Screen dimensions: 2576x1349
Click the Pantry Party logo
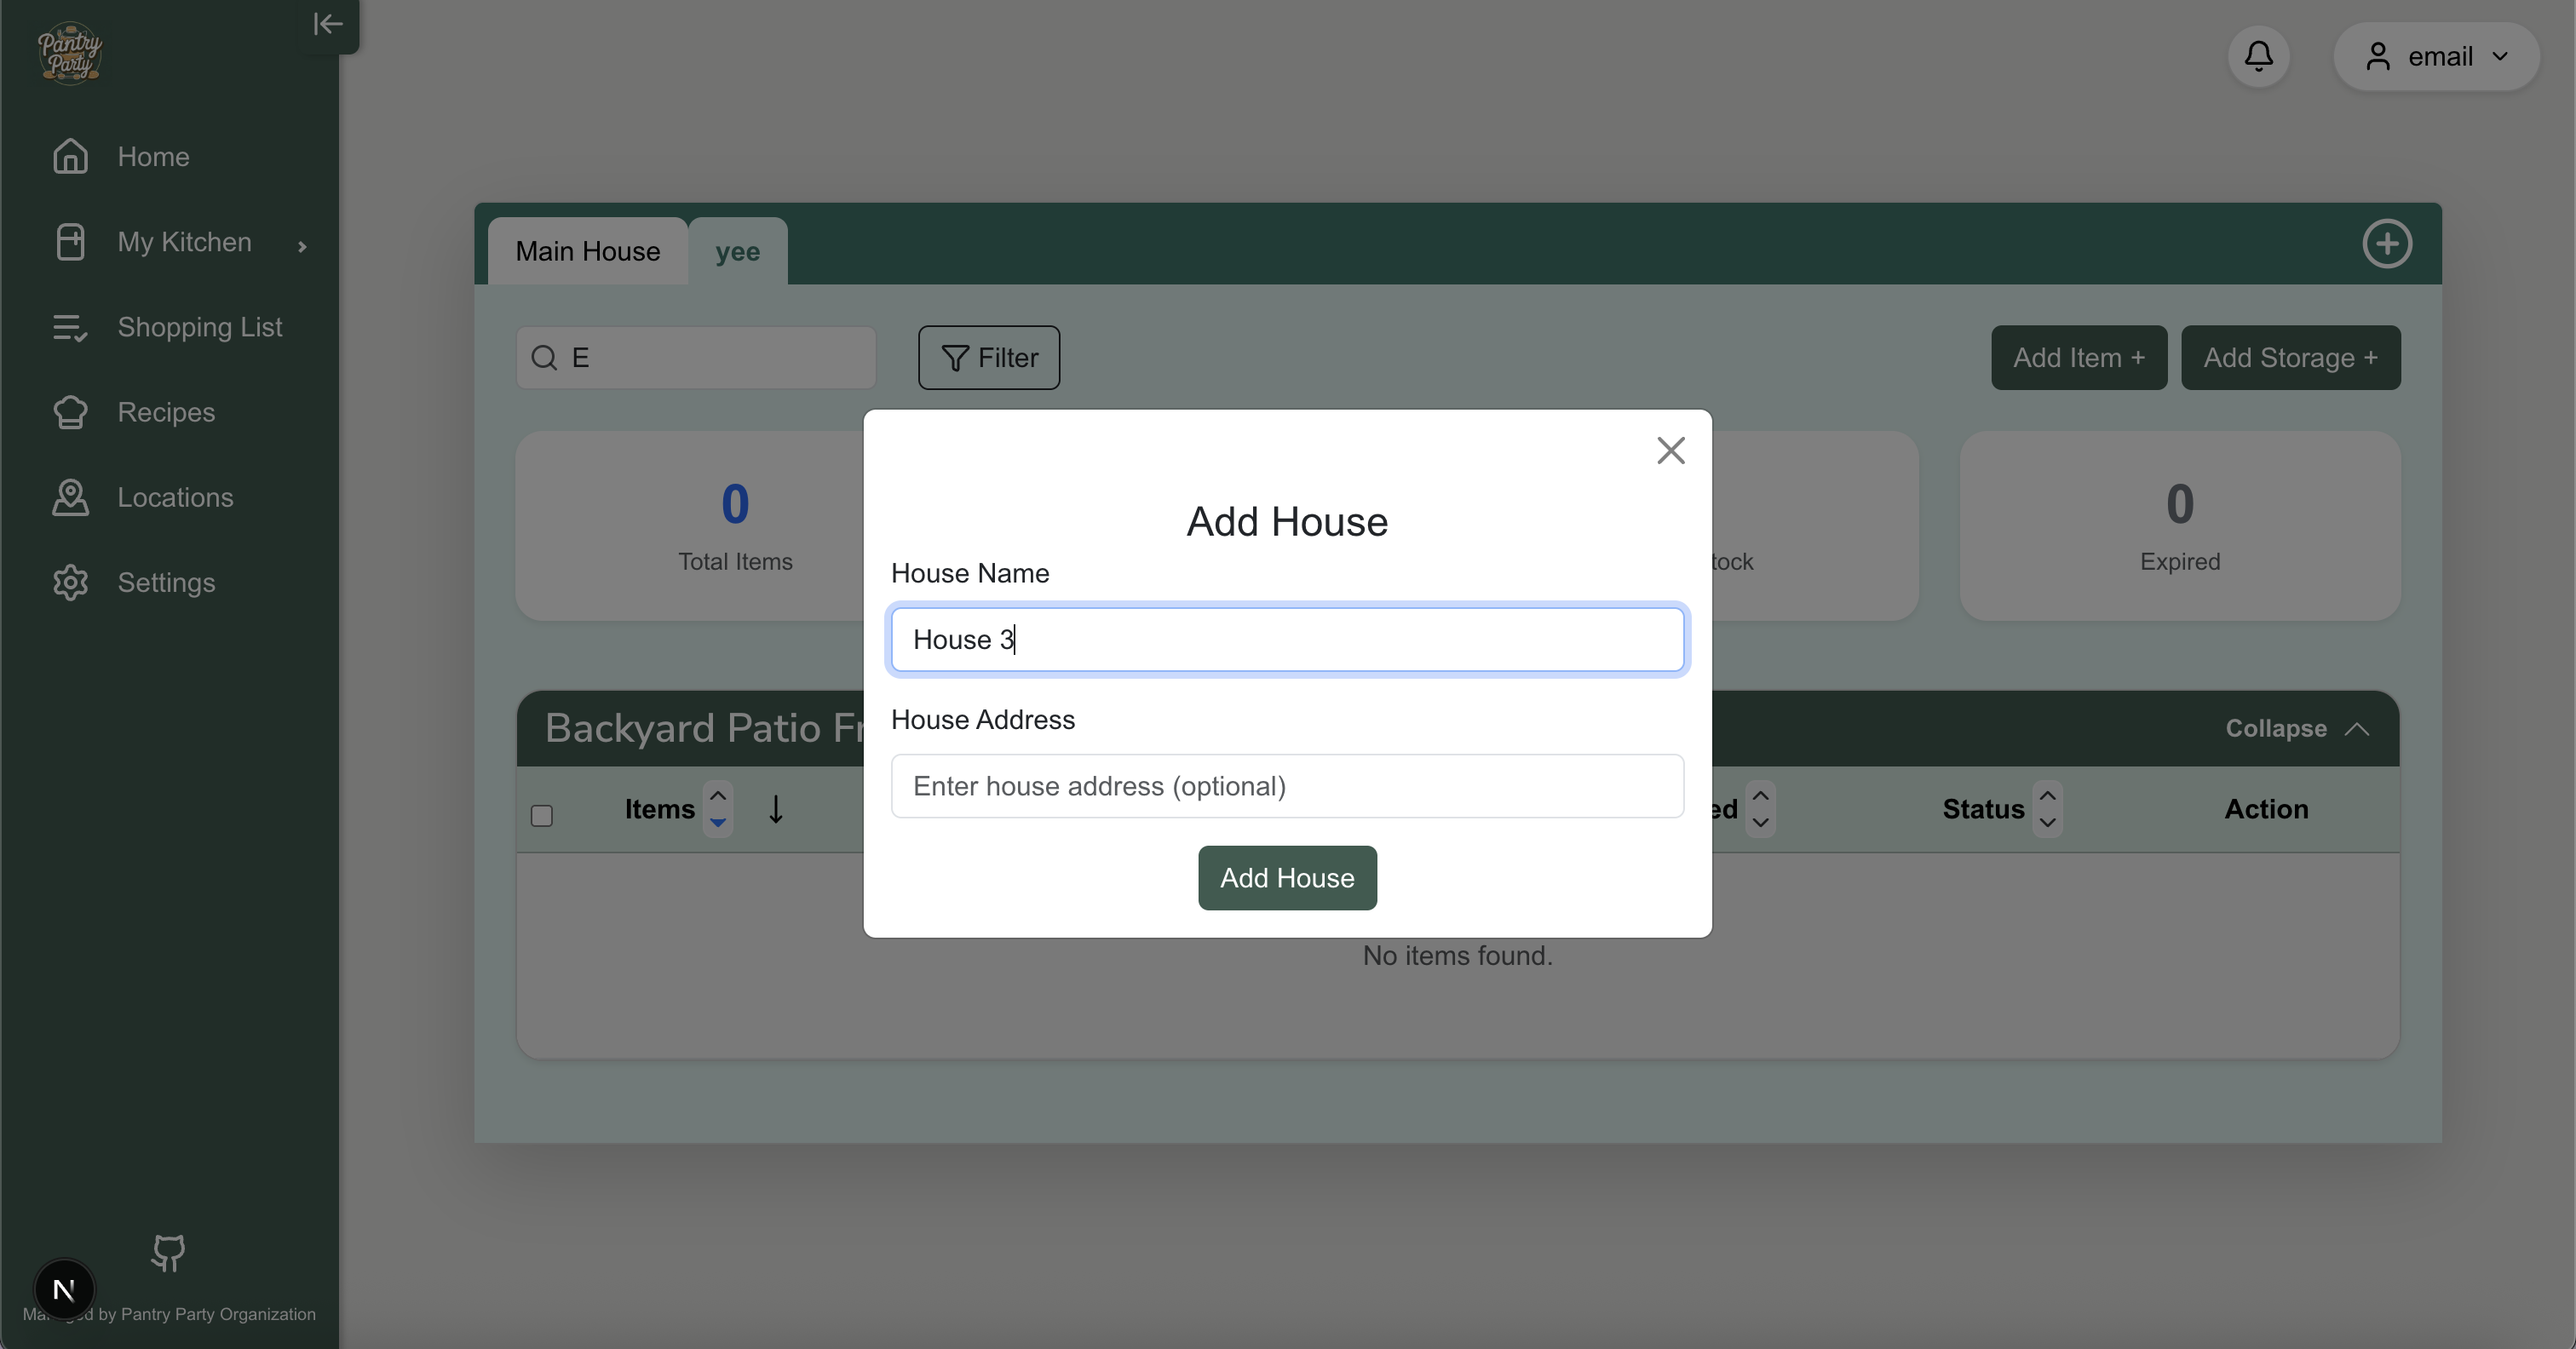[x=69, y=53]
